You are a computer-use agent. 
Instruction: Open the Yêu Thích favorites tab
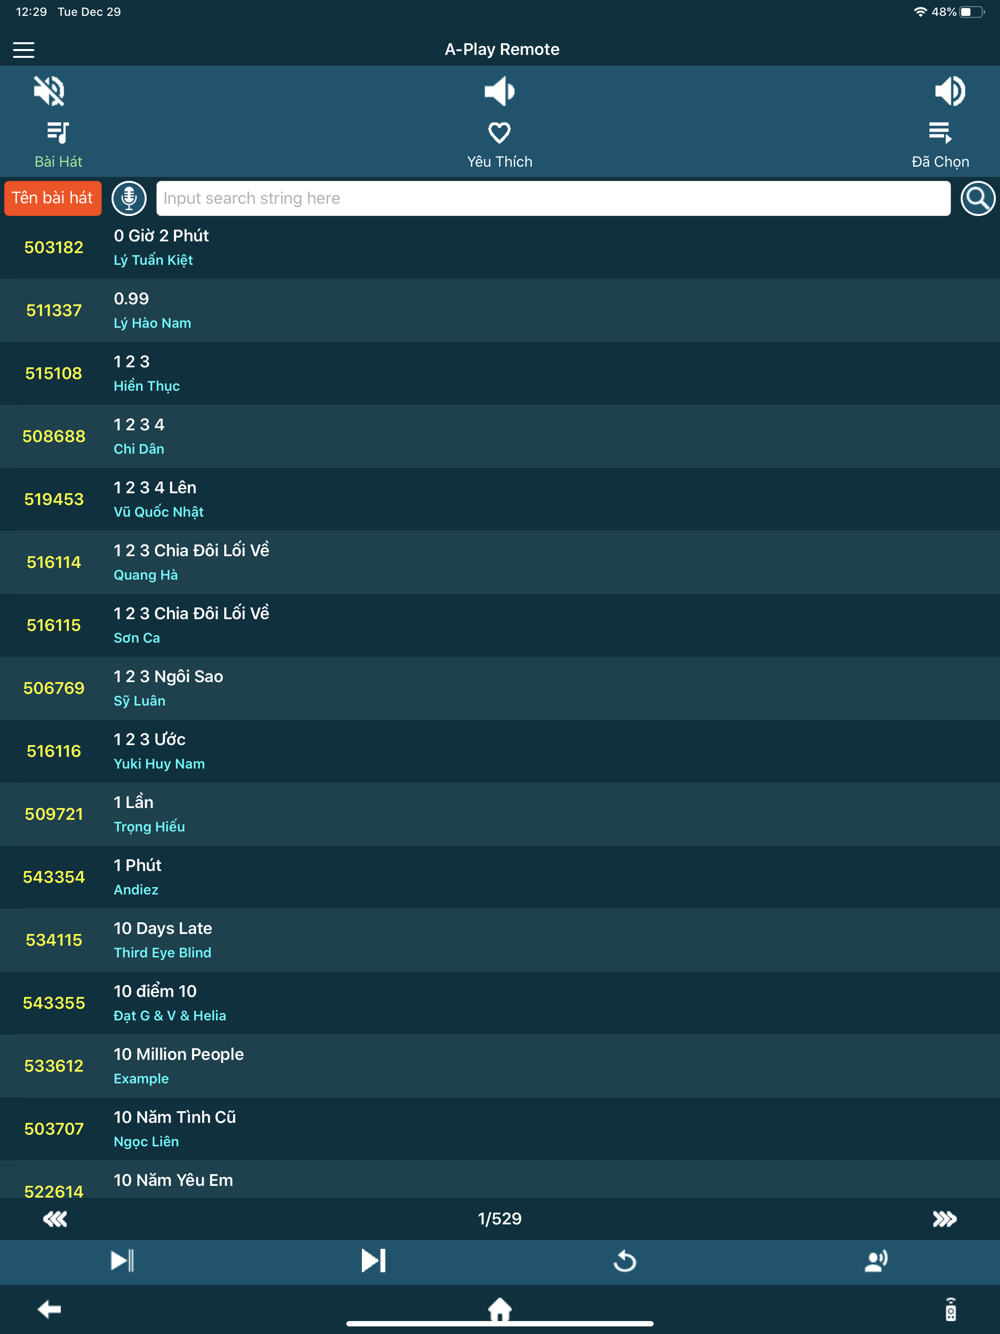click(499, 145)
